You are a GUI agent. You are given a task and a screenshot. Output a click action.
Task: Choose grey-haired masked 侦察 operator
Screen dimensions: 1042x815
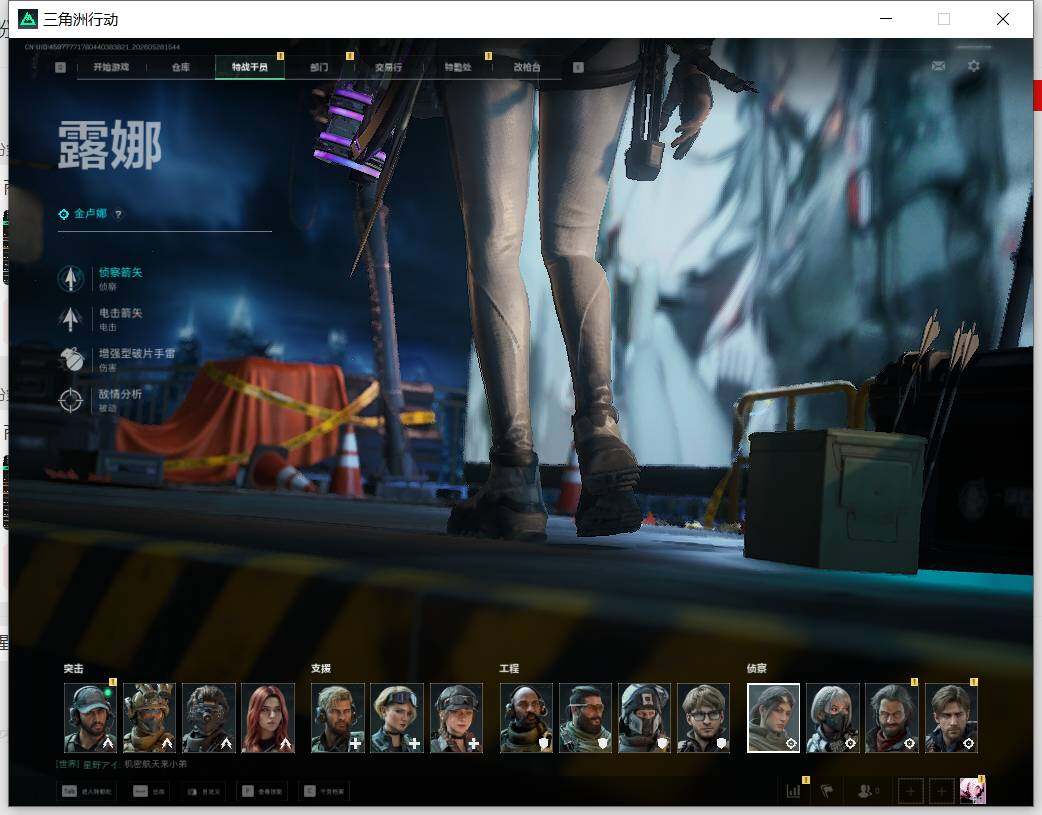pyautogui.click(x=833, y=718)
